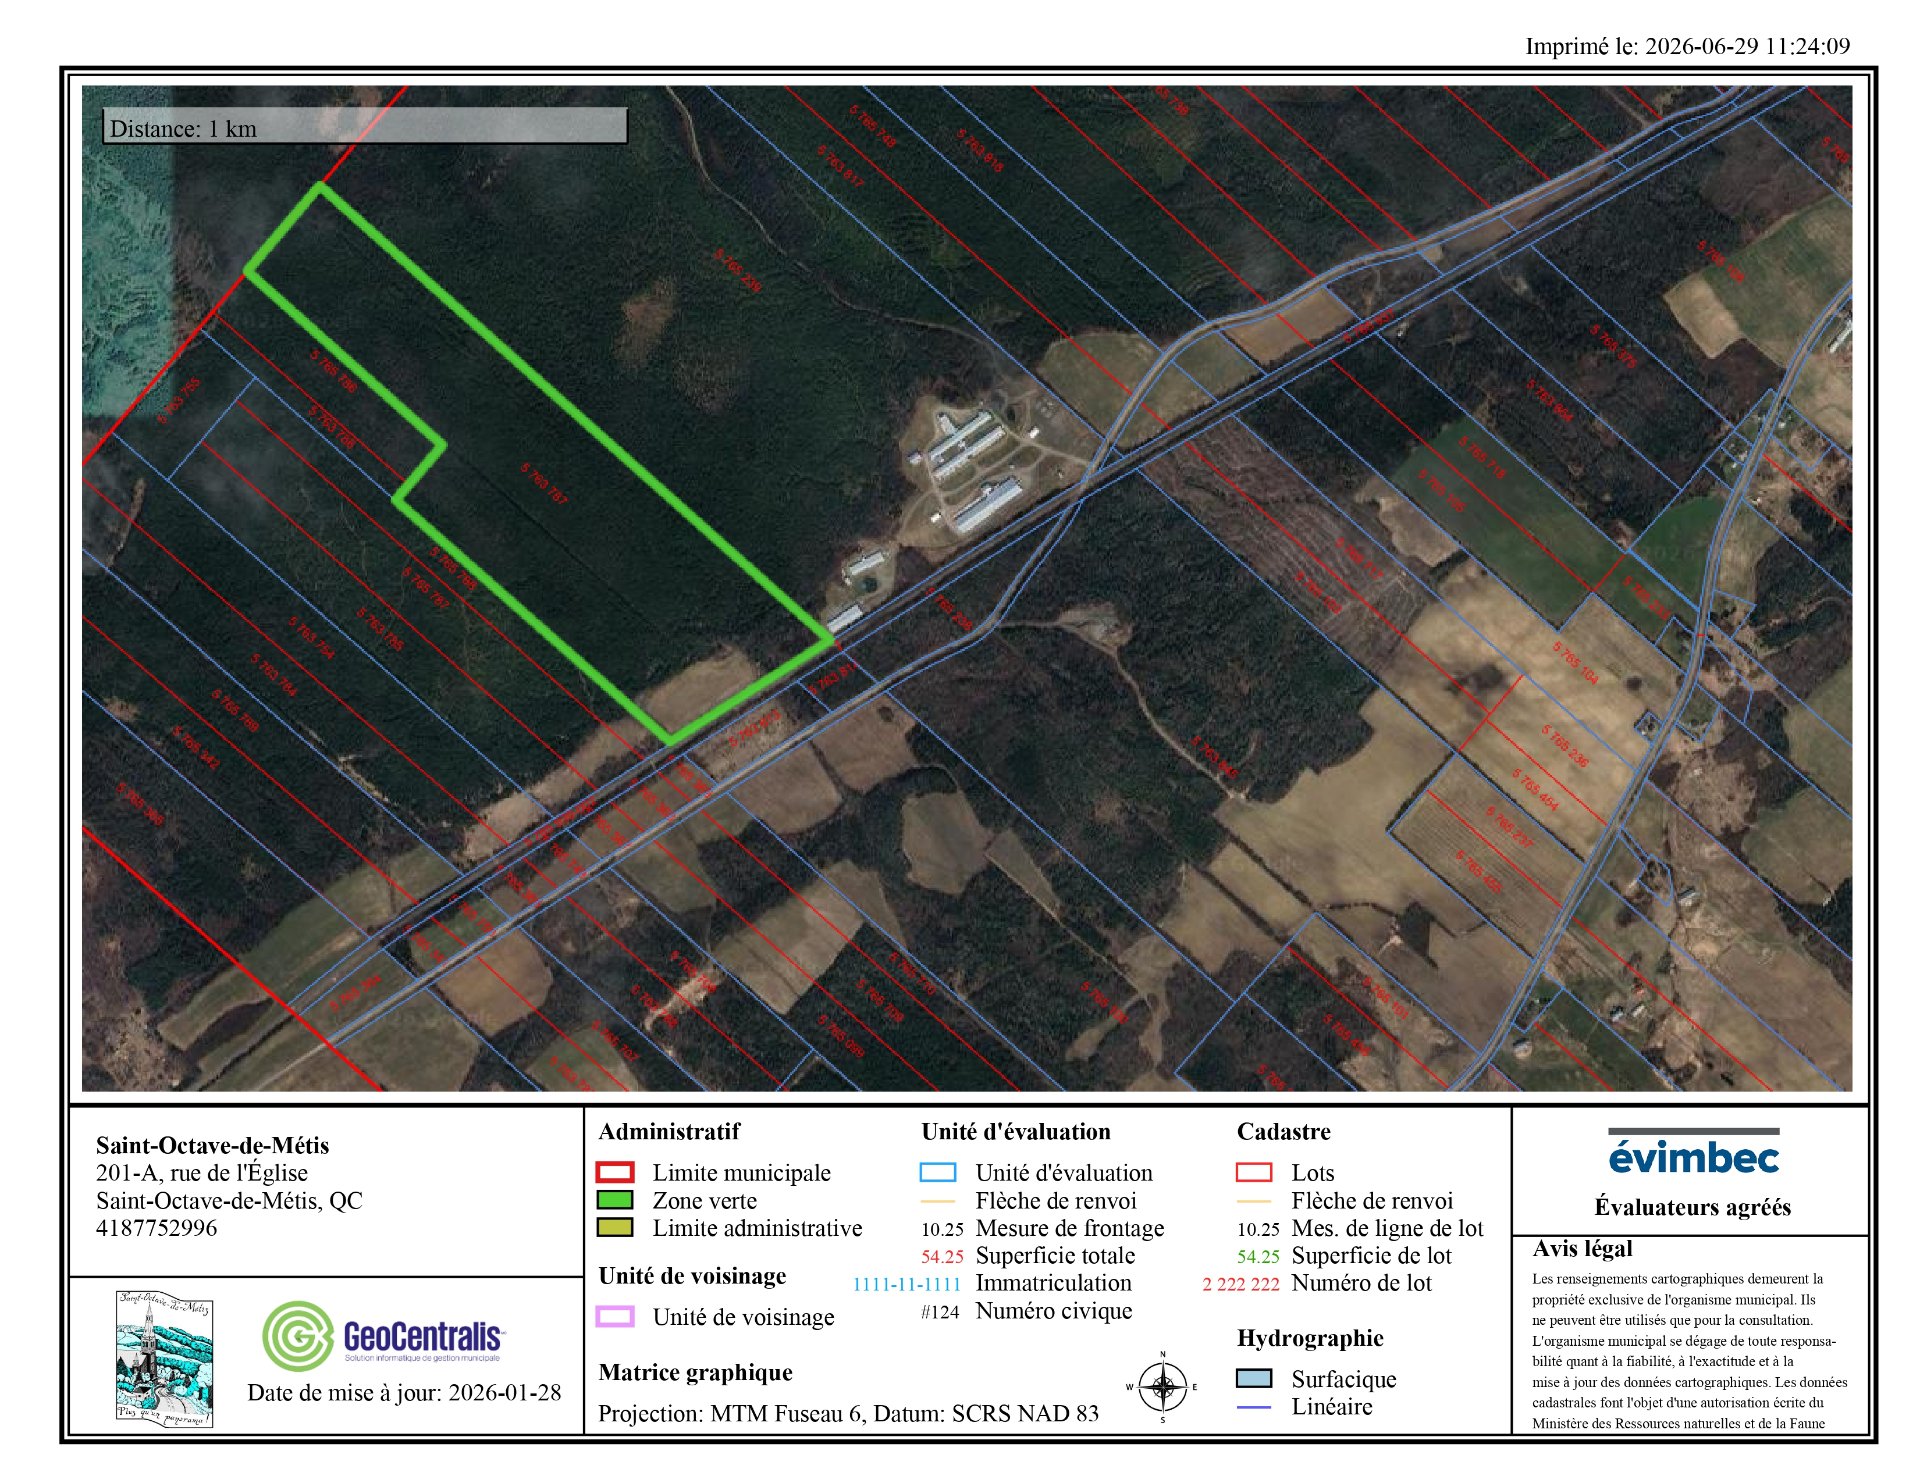Click lot number 5 765 454

click(x=1535, y=789)
